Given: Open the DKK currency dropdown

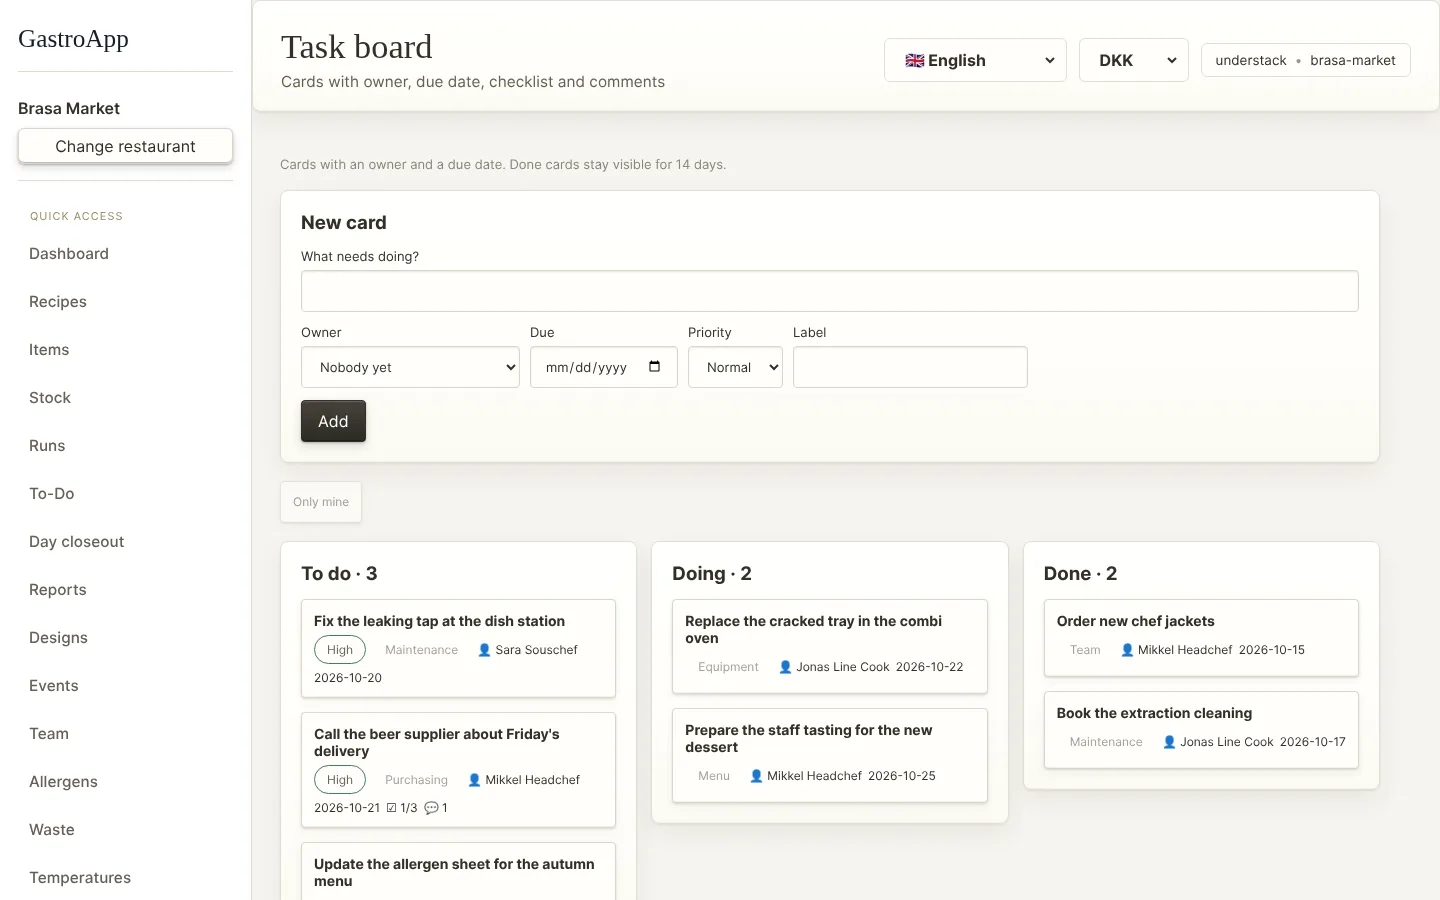Looking at the screenshot, I should 1134,60.
